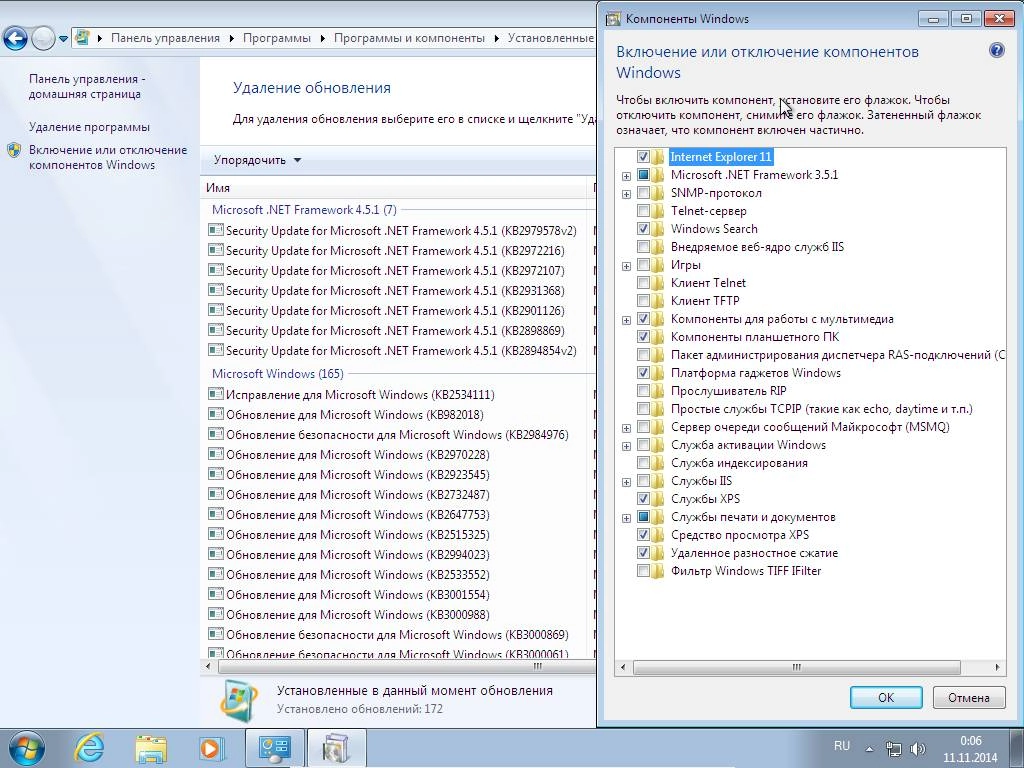Open Включение или отключение компонентов Windows link
The height and width of the screenshot is (768, 1024).
108,157
